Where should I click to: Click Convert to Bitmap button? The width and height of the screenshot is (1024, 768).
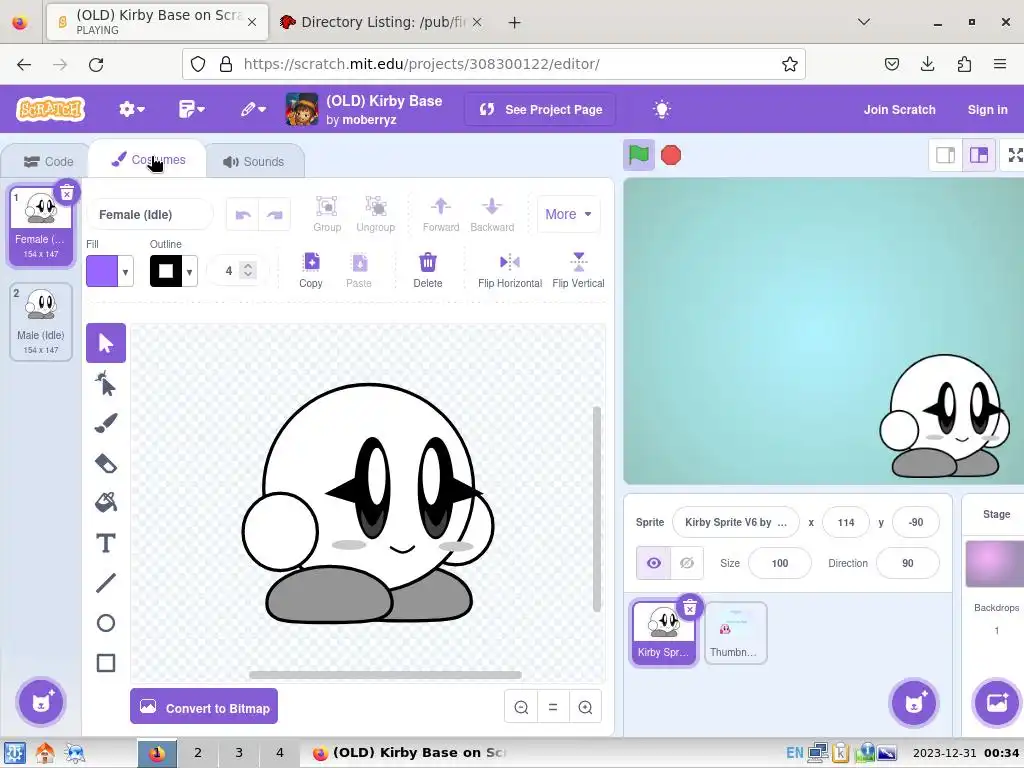[x=204, y=707]
